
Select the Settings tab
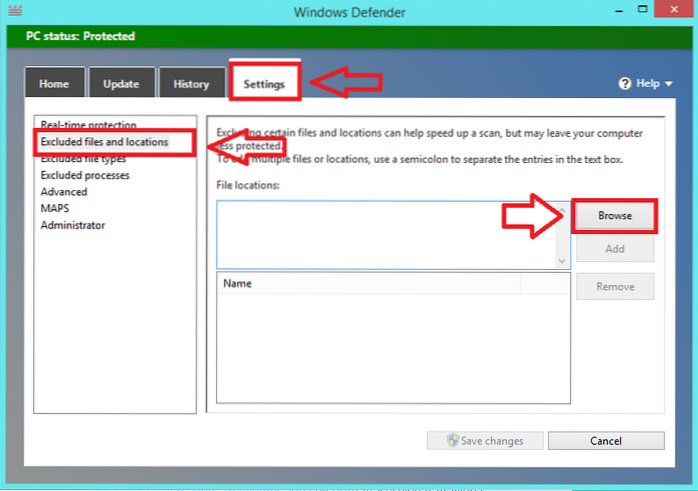point(264,84)
